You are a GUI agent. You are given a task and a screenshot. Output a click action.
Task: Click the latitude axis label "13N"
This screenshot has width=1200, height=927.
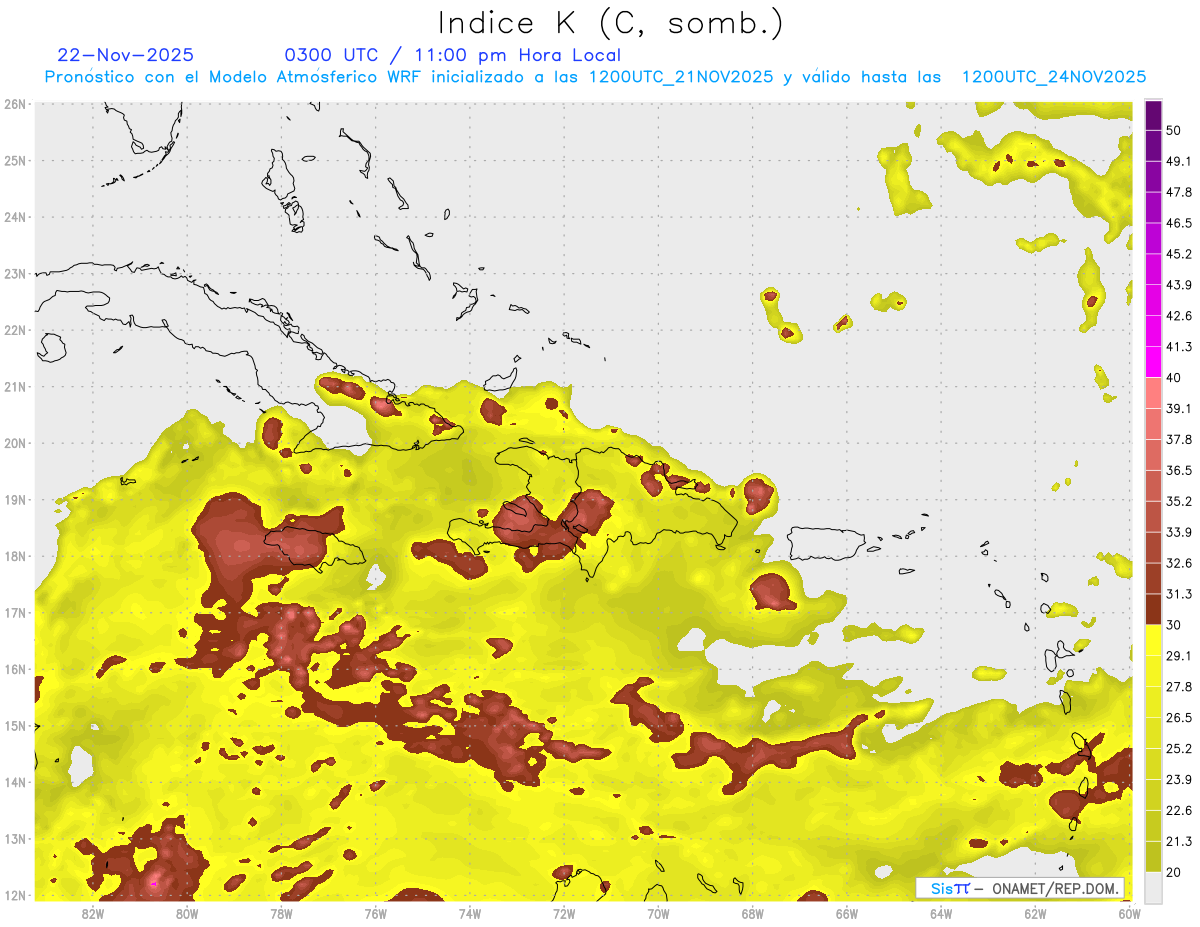[x=15, y=839]
